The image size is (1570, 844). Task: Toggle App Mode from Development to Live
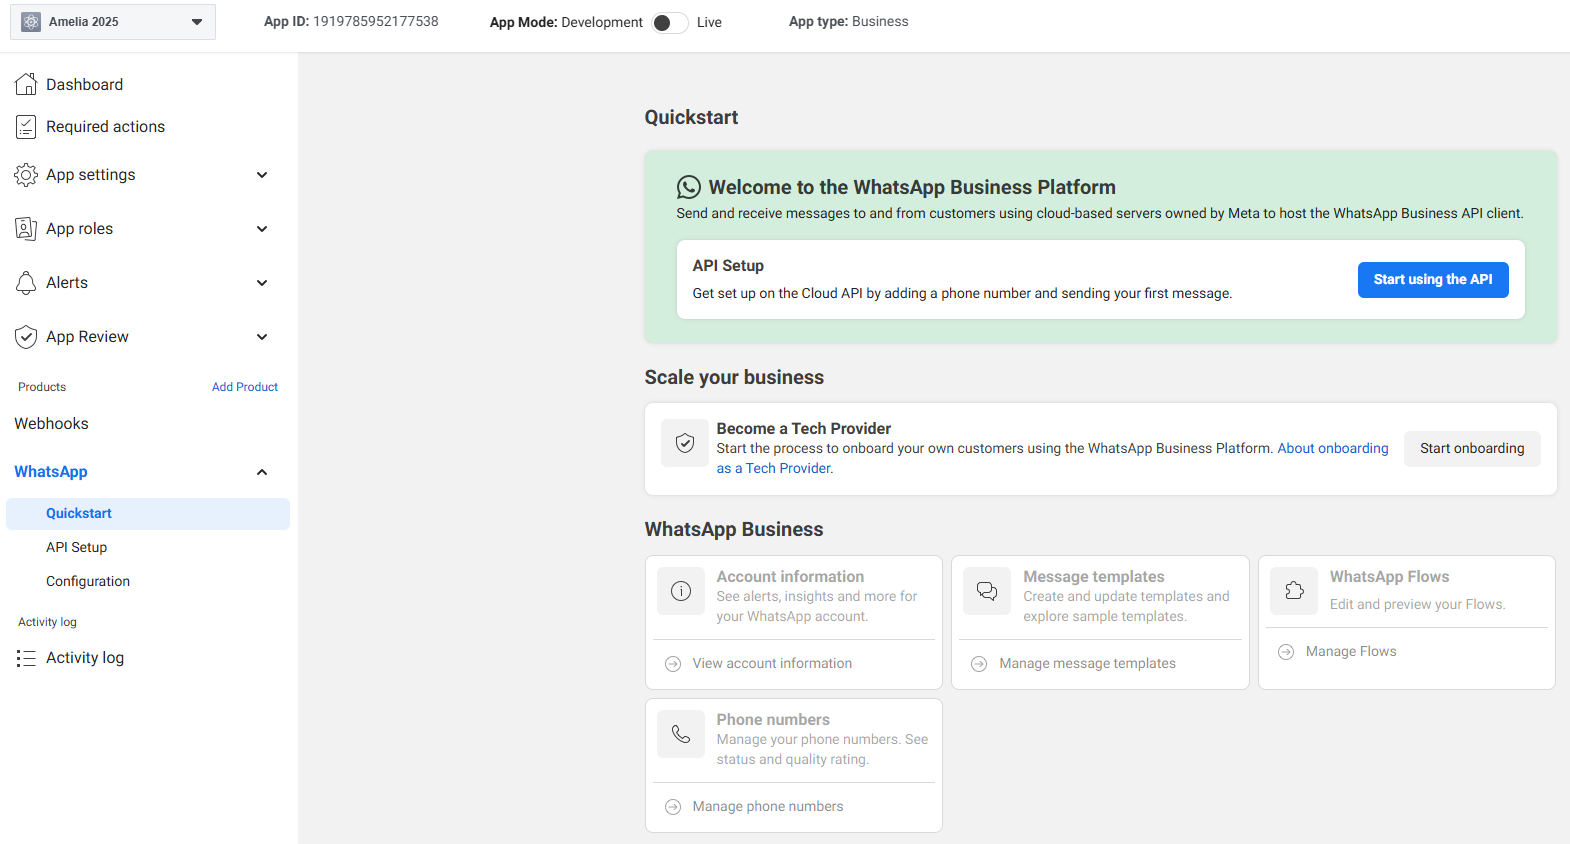pyautogui.click(x=669, y=22)
